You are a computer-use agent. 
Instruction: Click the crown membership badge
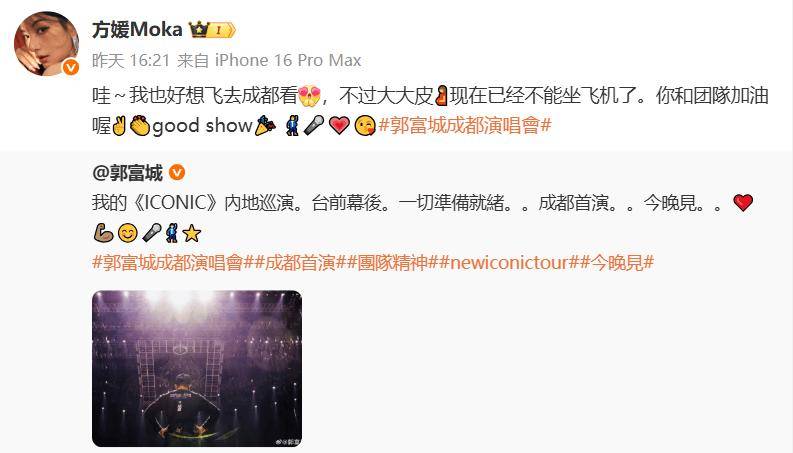point(212,30)
